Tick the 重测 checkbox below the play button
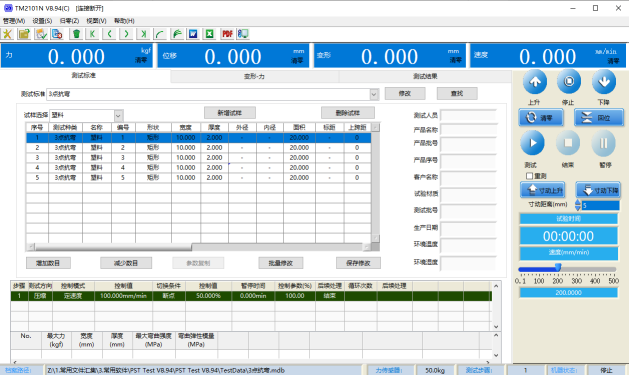Viewport: 629px width, 375px height. (529, 176)
